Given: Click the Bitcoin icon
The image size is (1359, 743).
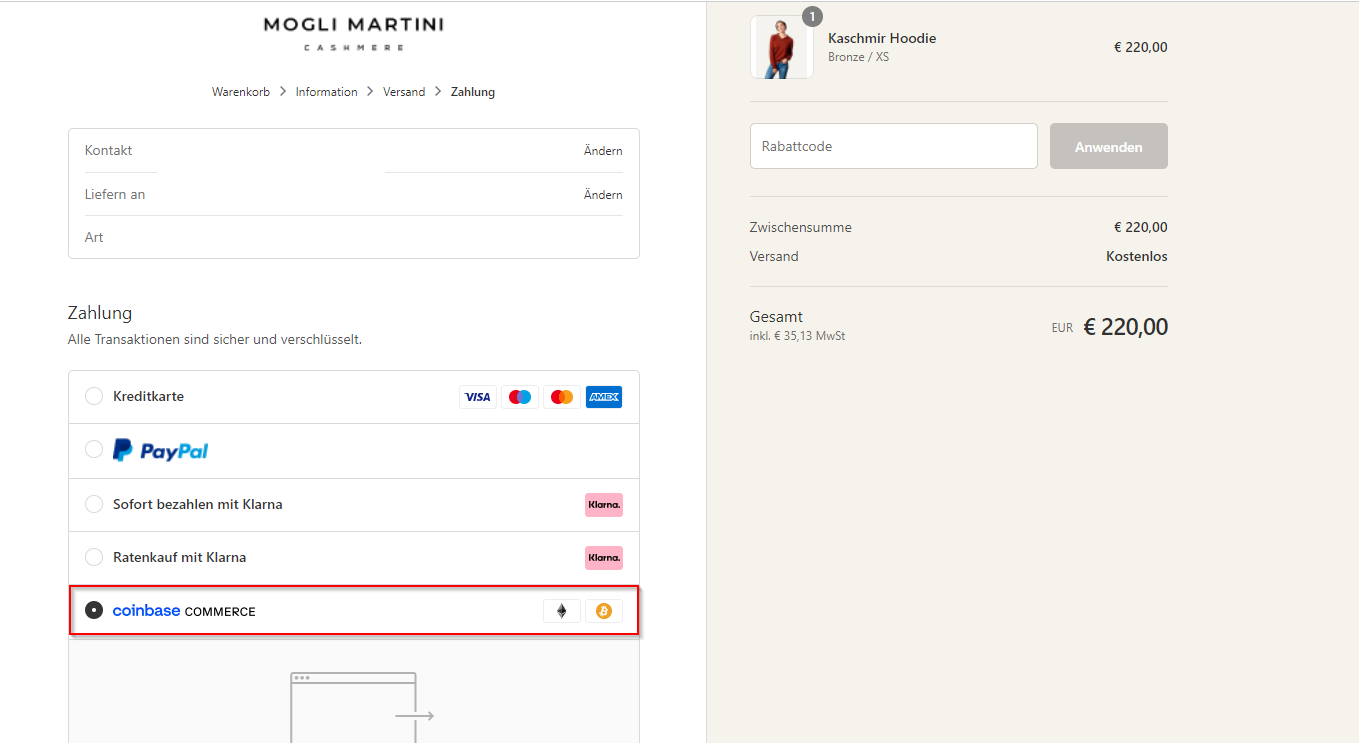Looking at the screenshot, I should pyautogui.click(x=604, y=611).
